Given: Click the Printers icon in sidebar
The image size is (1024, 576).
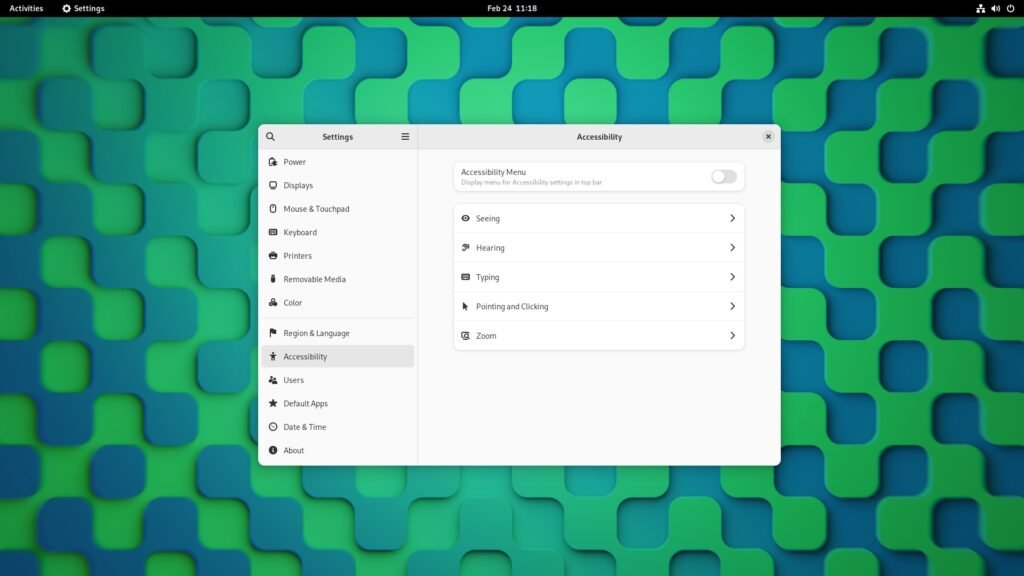Looking at the screenshot, I should [273, 256].
